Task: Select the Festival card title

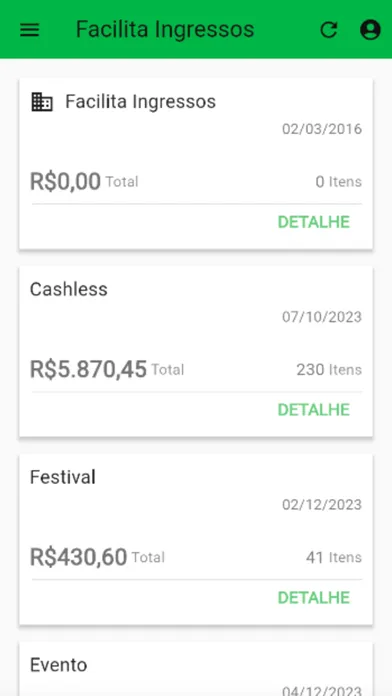Action: [x=63, y=477]
